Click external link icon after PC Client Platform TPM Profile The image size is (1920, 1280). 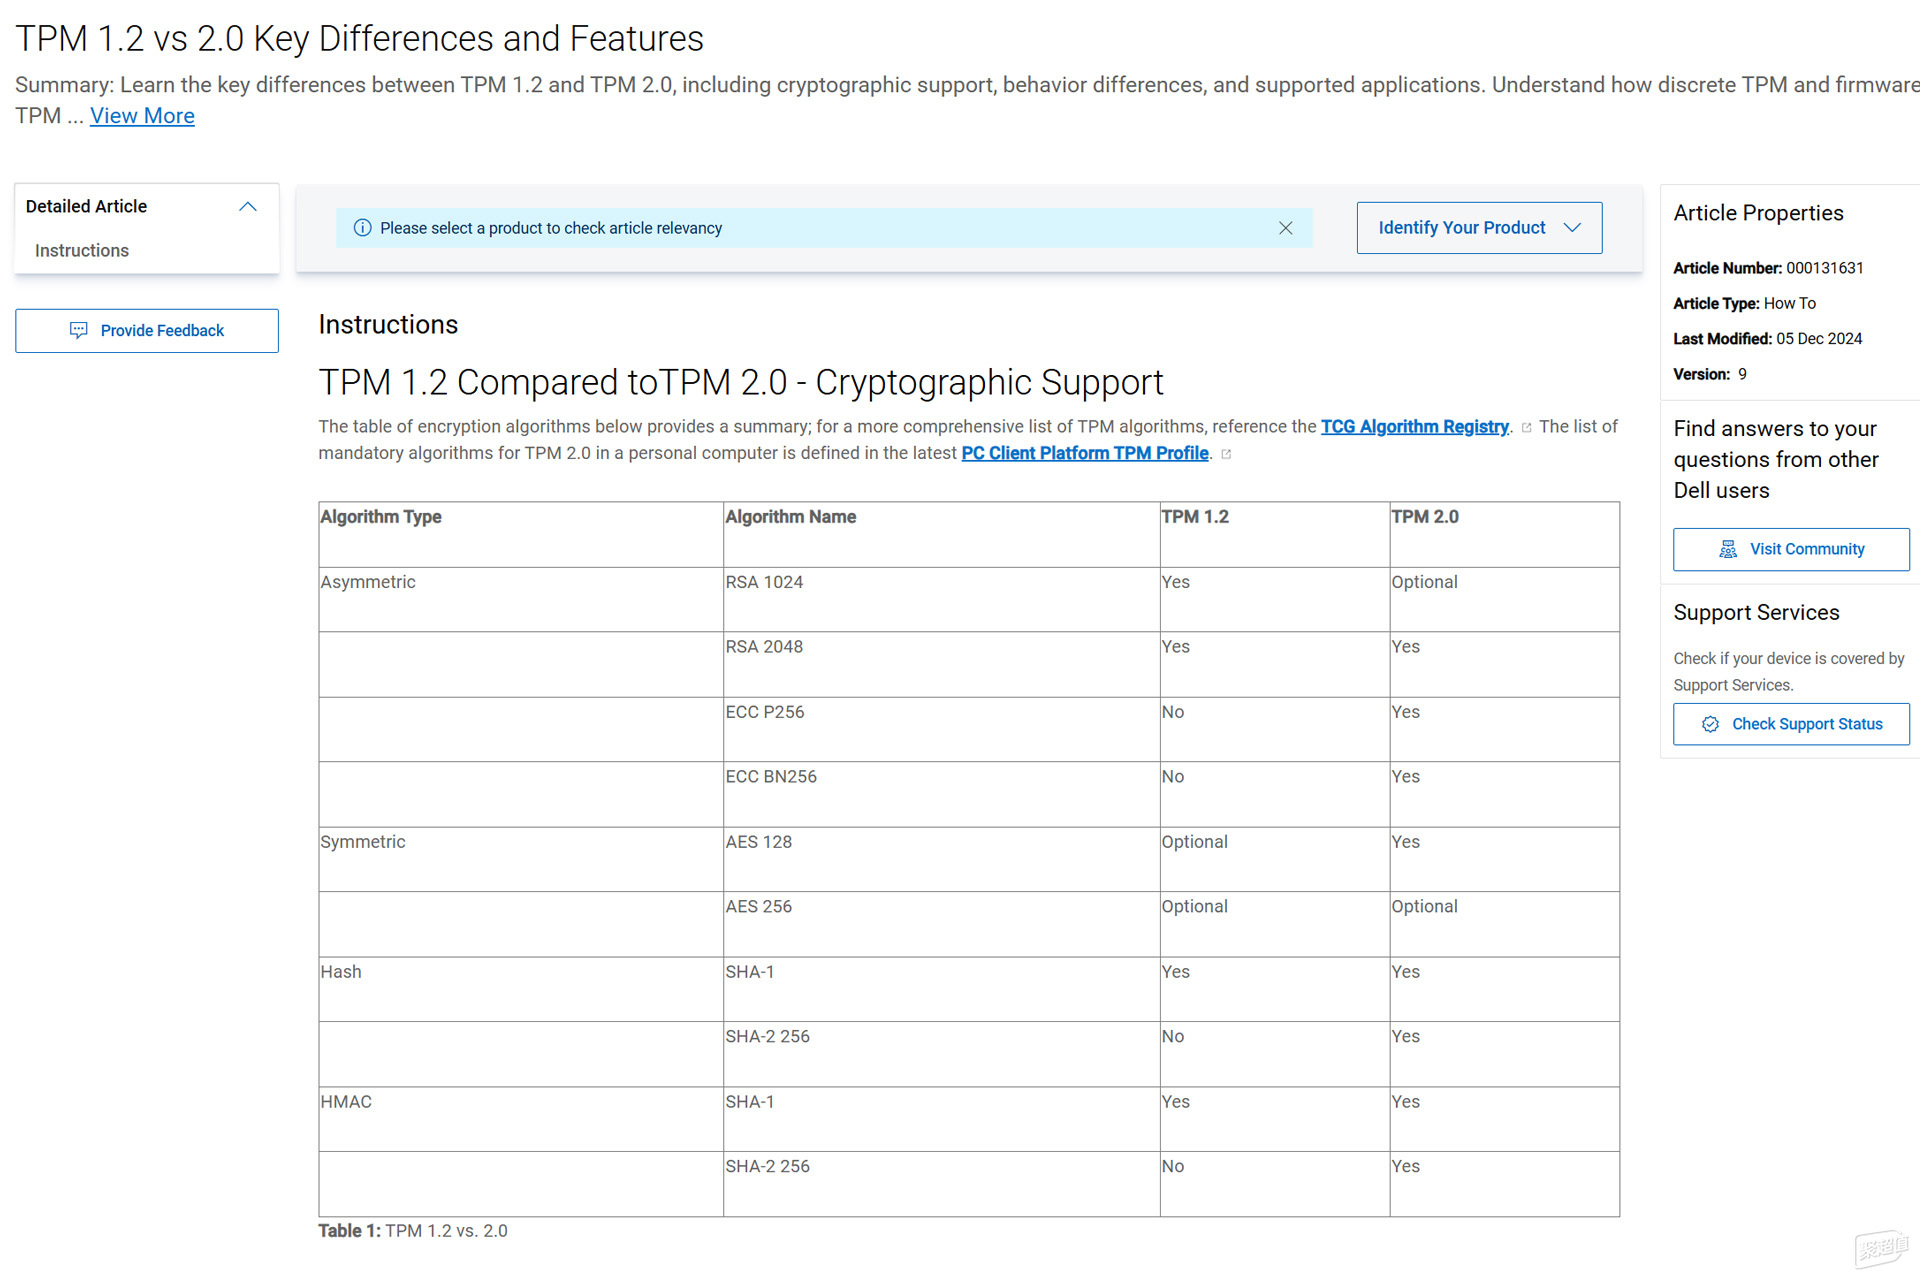click(x=1226, y=455)
